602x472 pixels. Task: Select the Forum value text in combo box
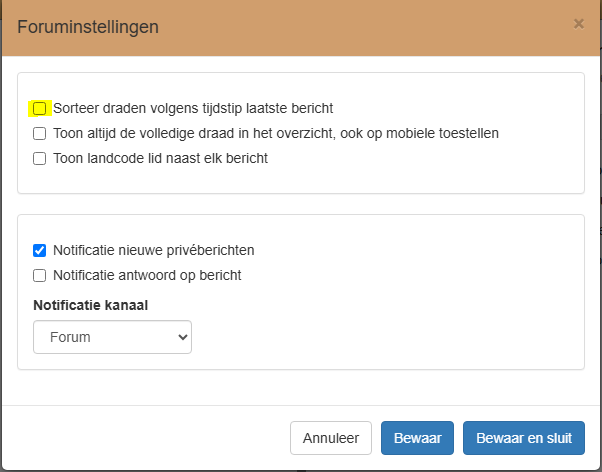70,337
